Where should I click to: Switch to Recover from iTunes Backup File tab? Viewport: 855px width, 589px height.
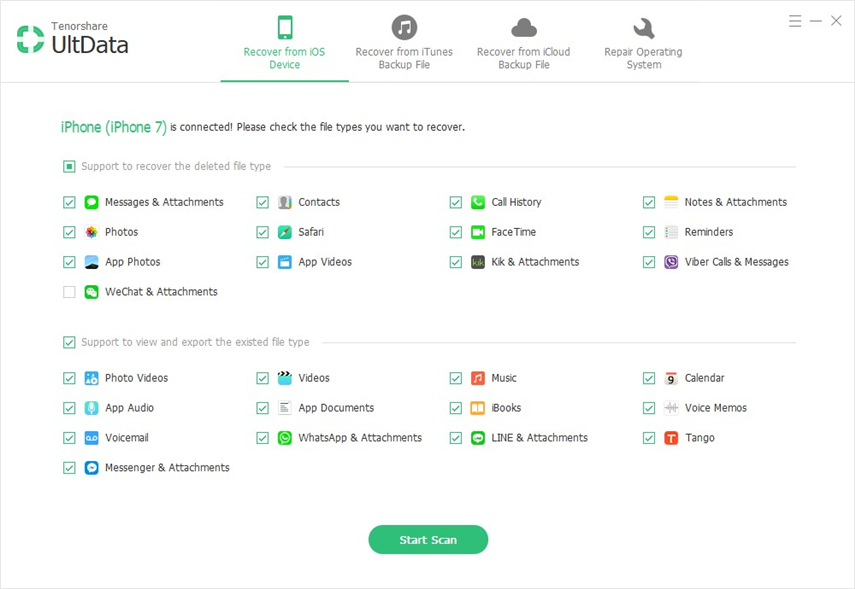tap(404, 42)
